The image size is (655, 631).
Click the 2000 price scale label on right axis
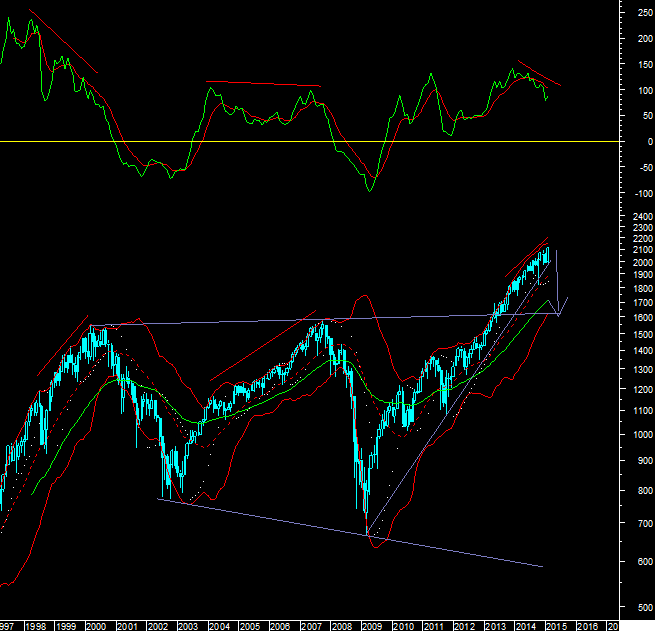(643, 262)
